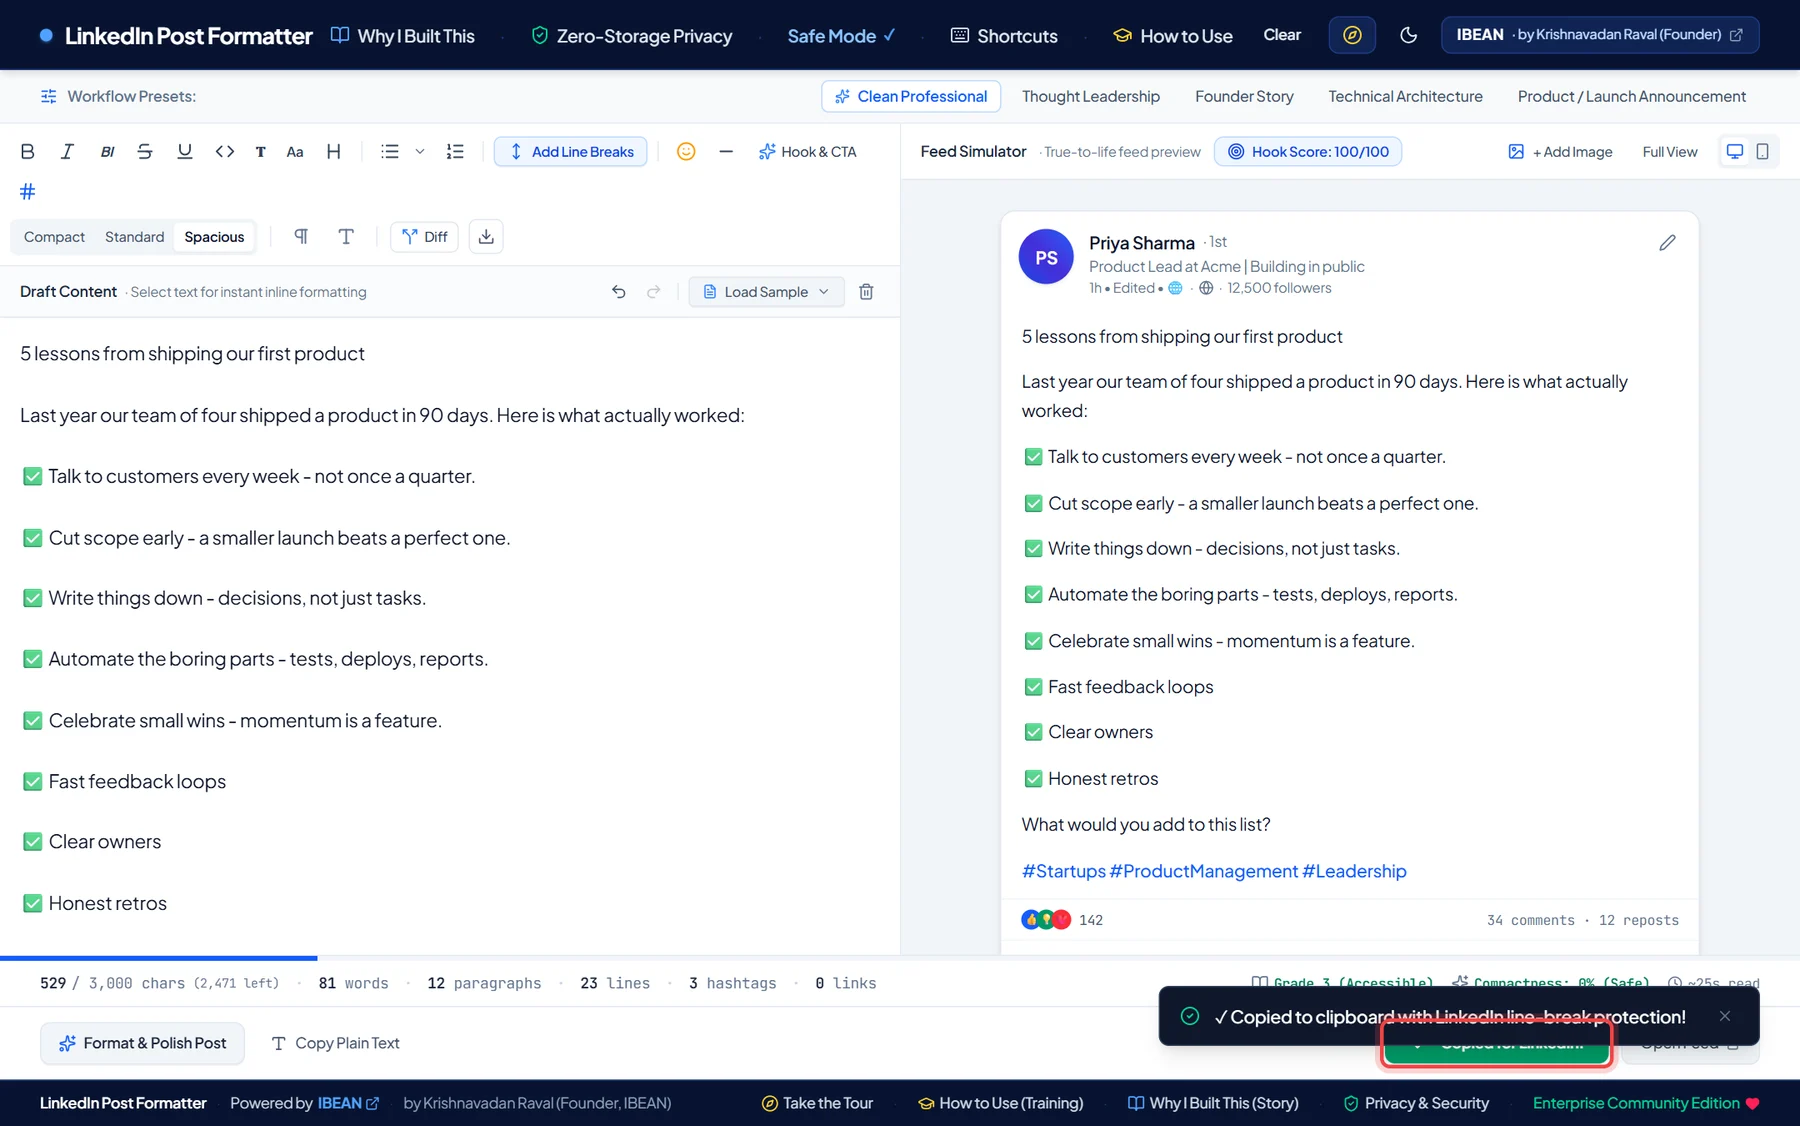Select the Technical Architecture preset
The width and height of the screenshot is (1800, 1126).
[x=1405, y=96]
